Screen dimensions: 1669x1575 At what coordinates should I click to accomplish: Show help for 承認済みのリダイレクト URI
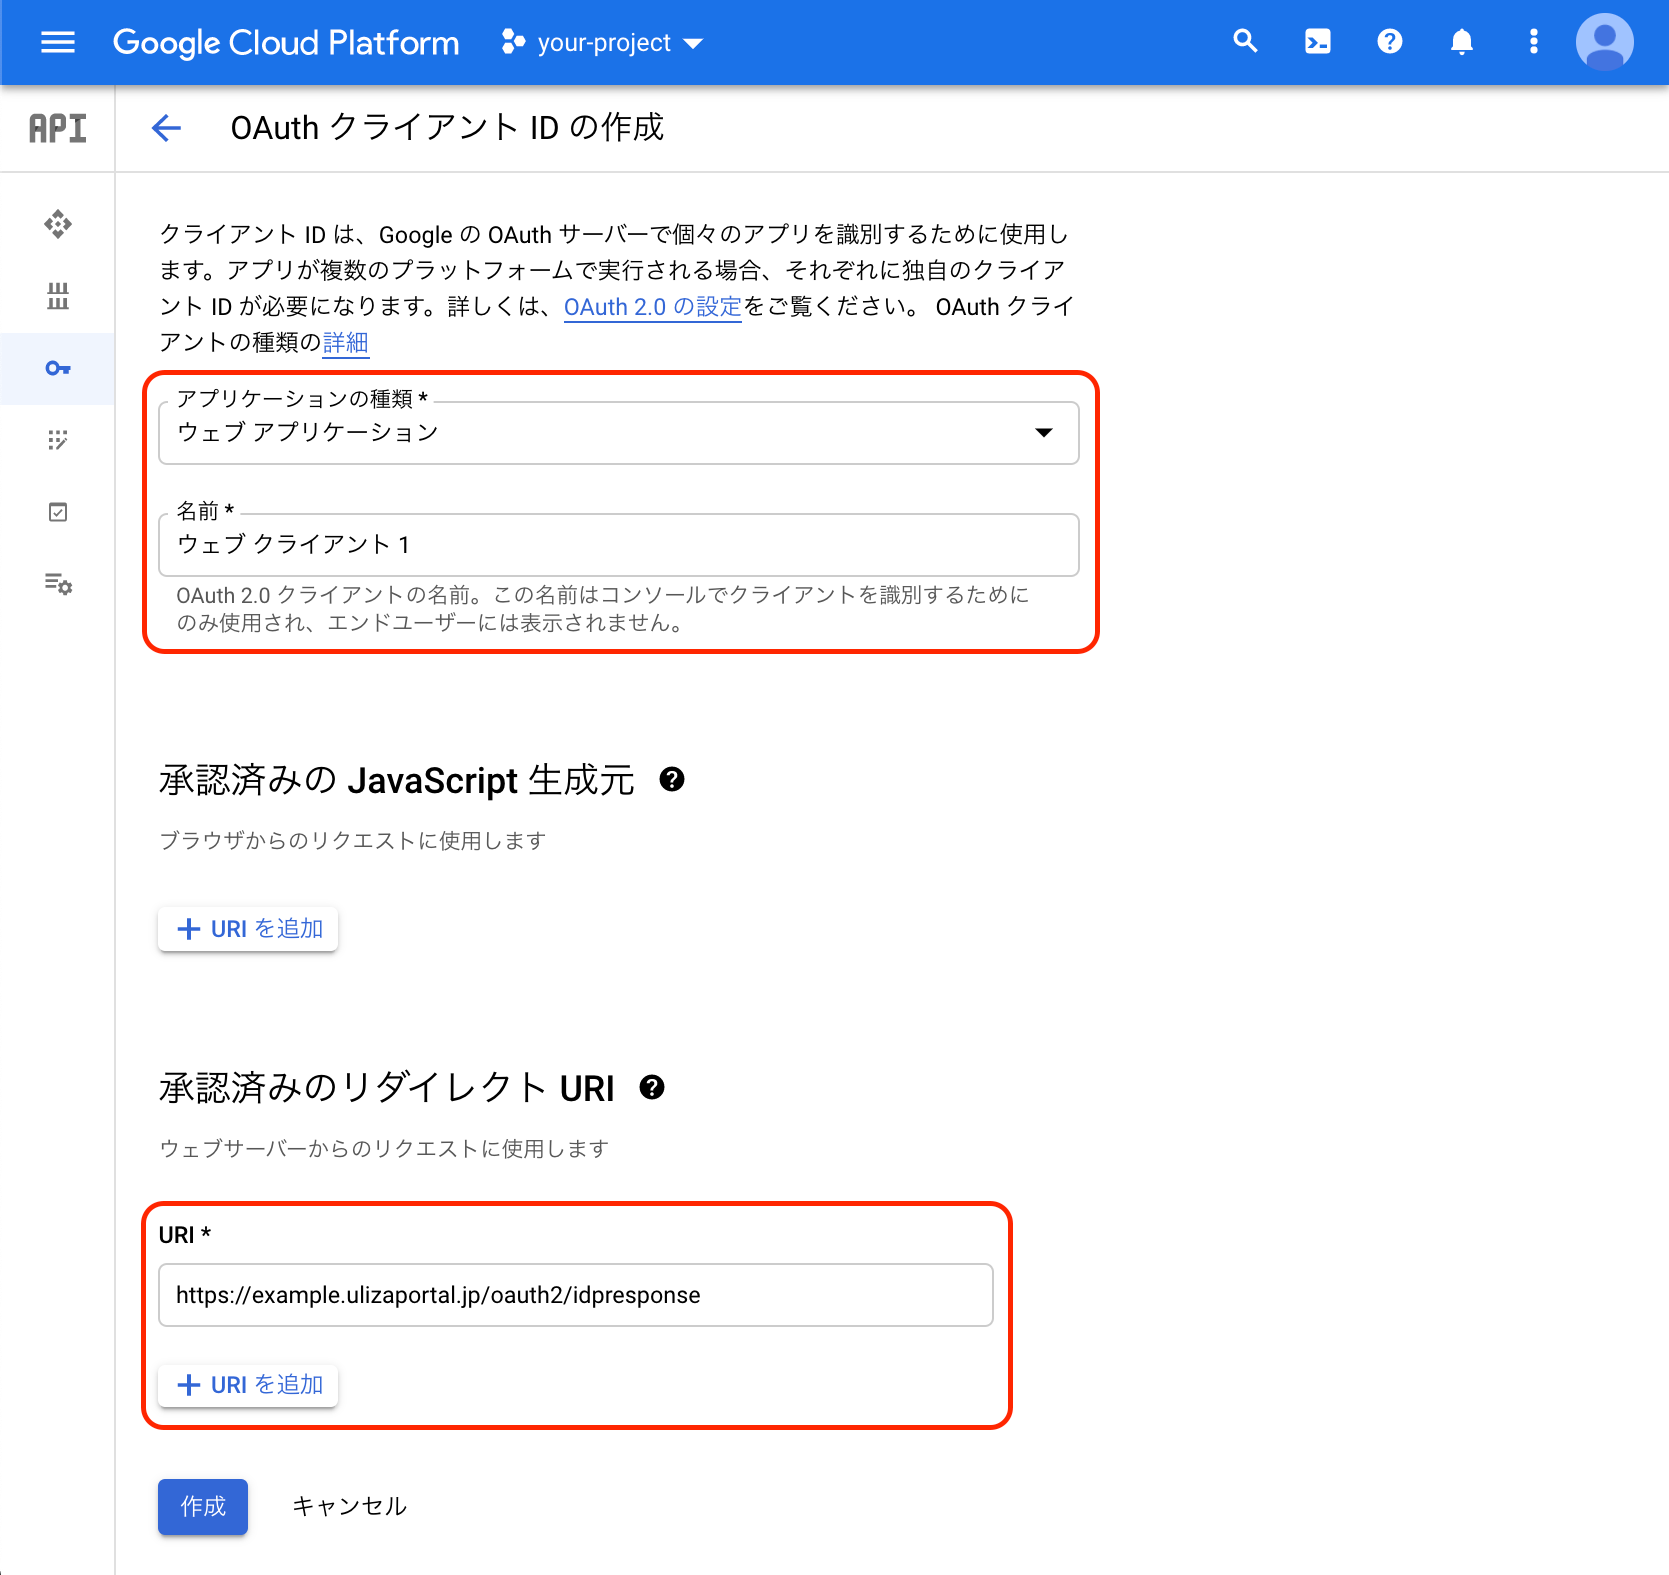pyautogui.click(x=652, y=1087)
